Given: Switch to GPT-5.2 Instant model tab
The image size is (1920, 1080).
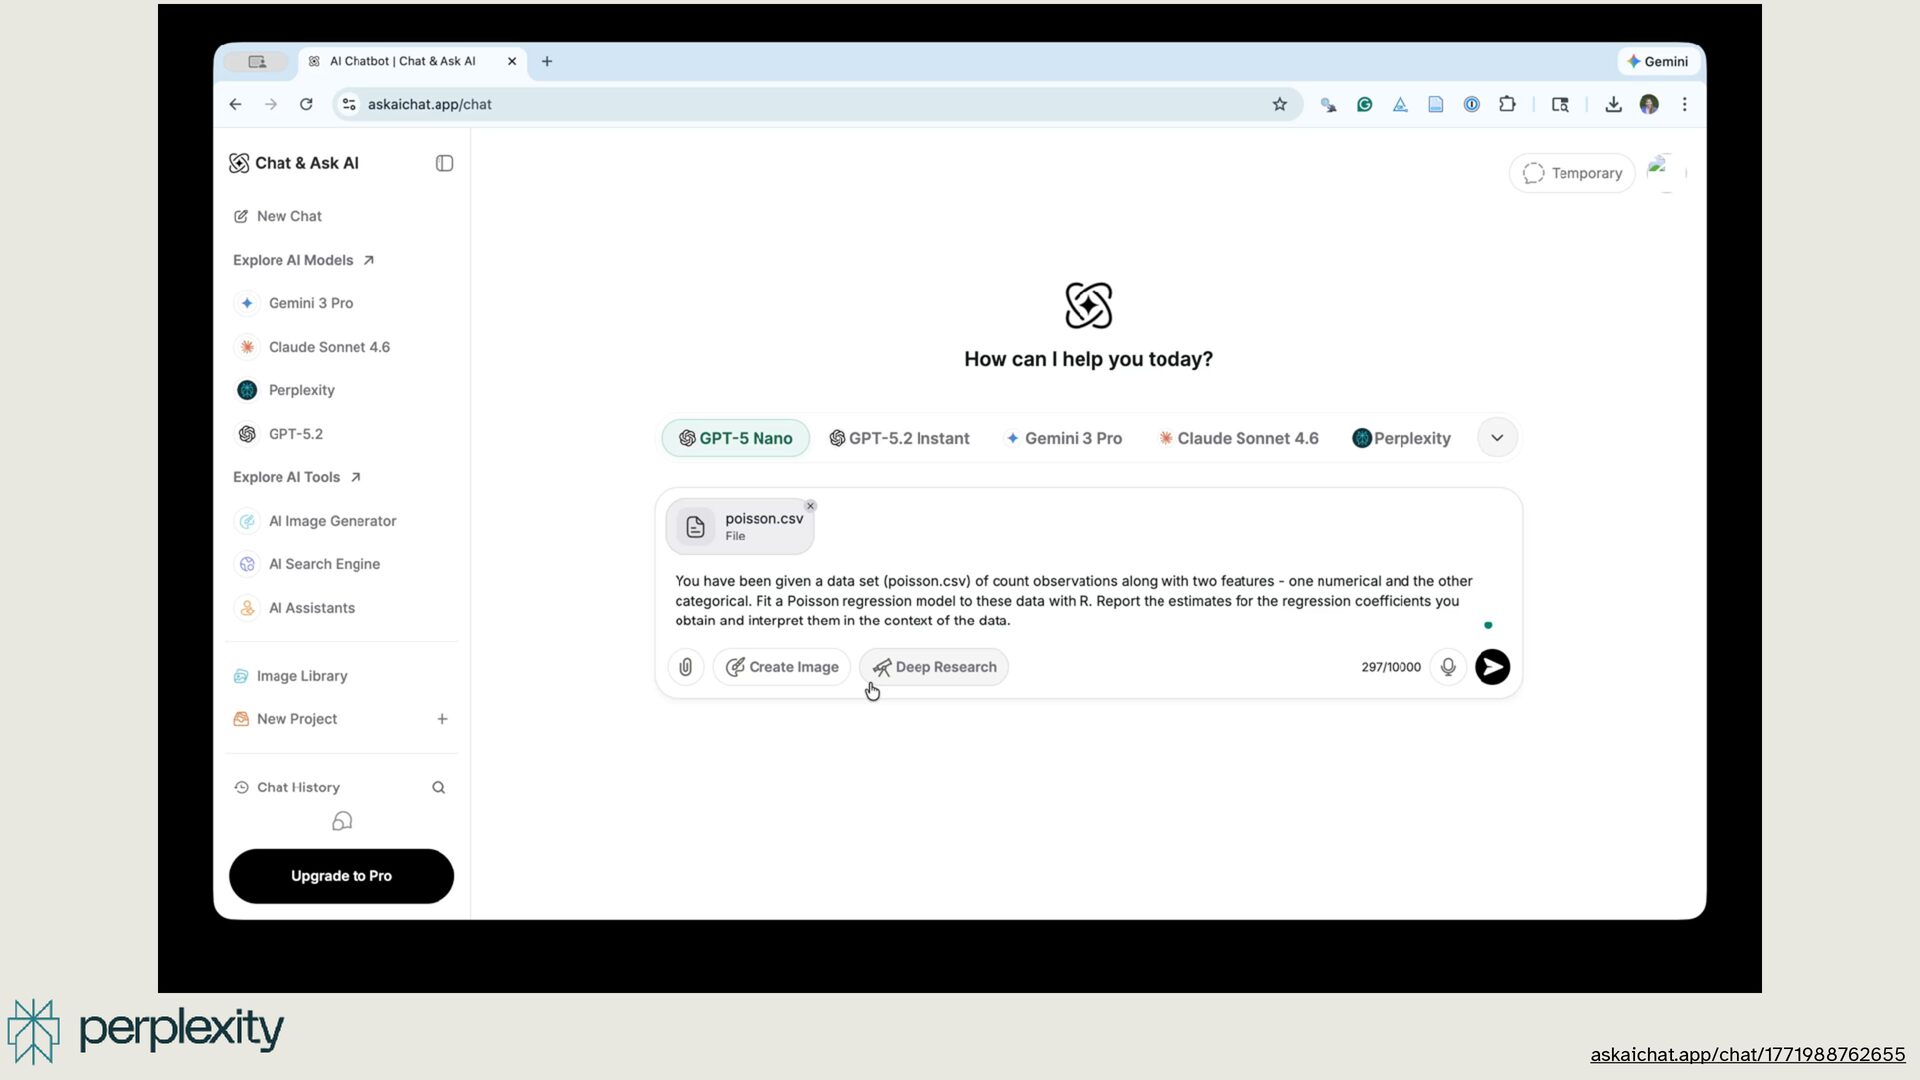Looking at the screenshot, I should [899, 438].
